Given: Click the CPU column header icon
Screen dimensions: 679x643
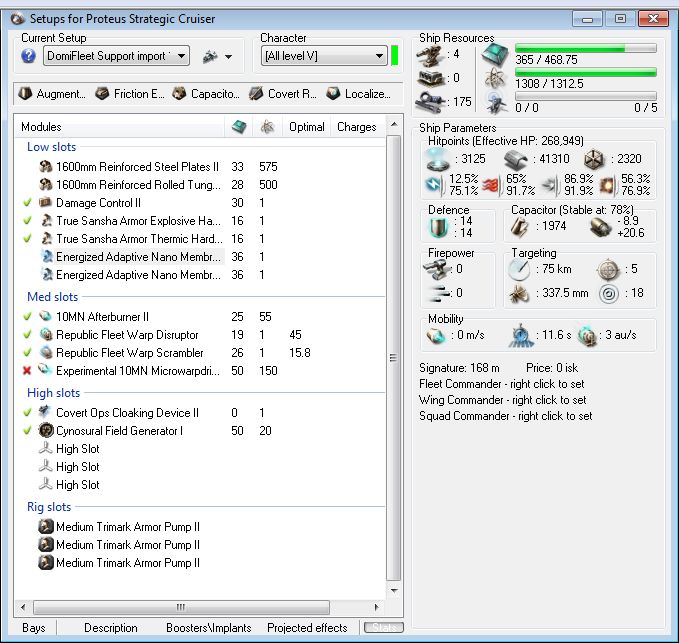Looking at the screenshot, I should coord(239,127).
